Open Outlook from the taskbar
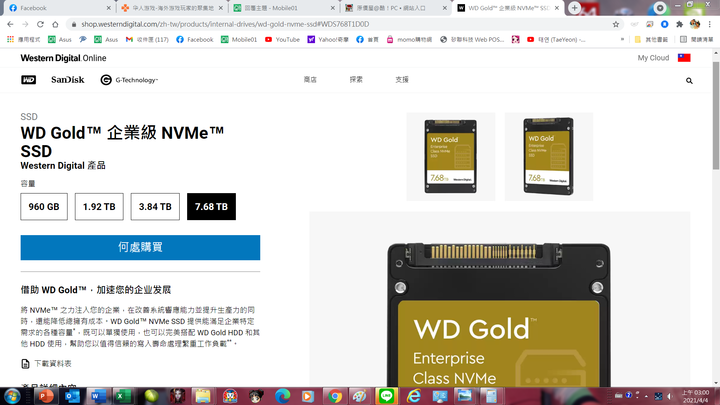 pos(72,396)
